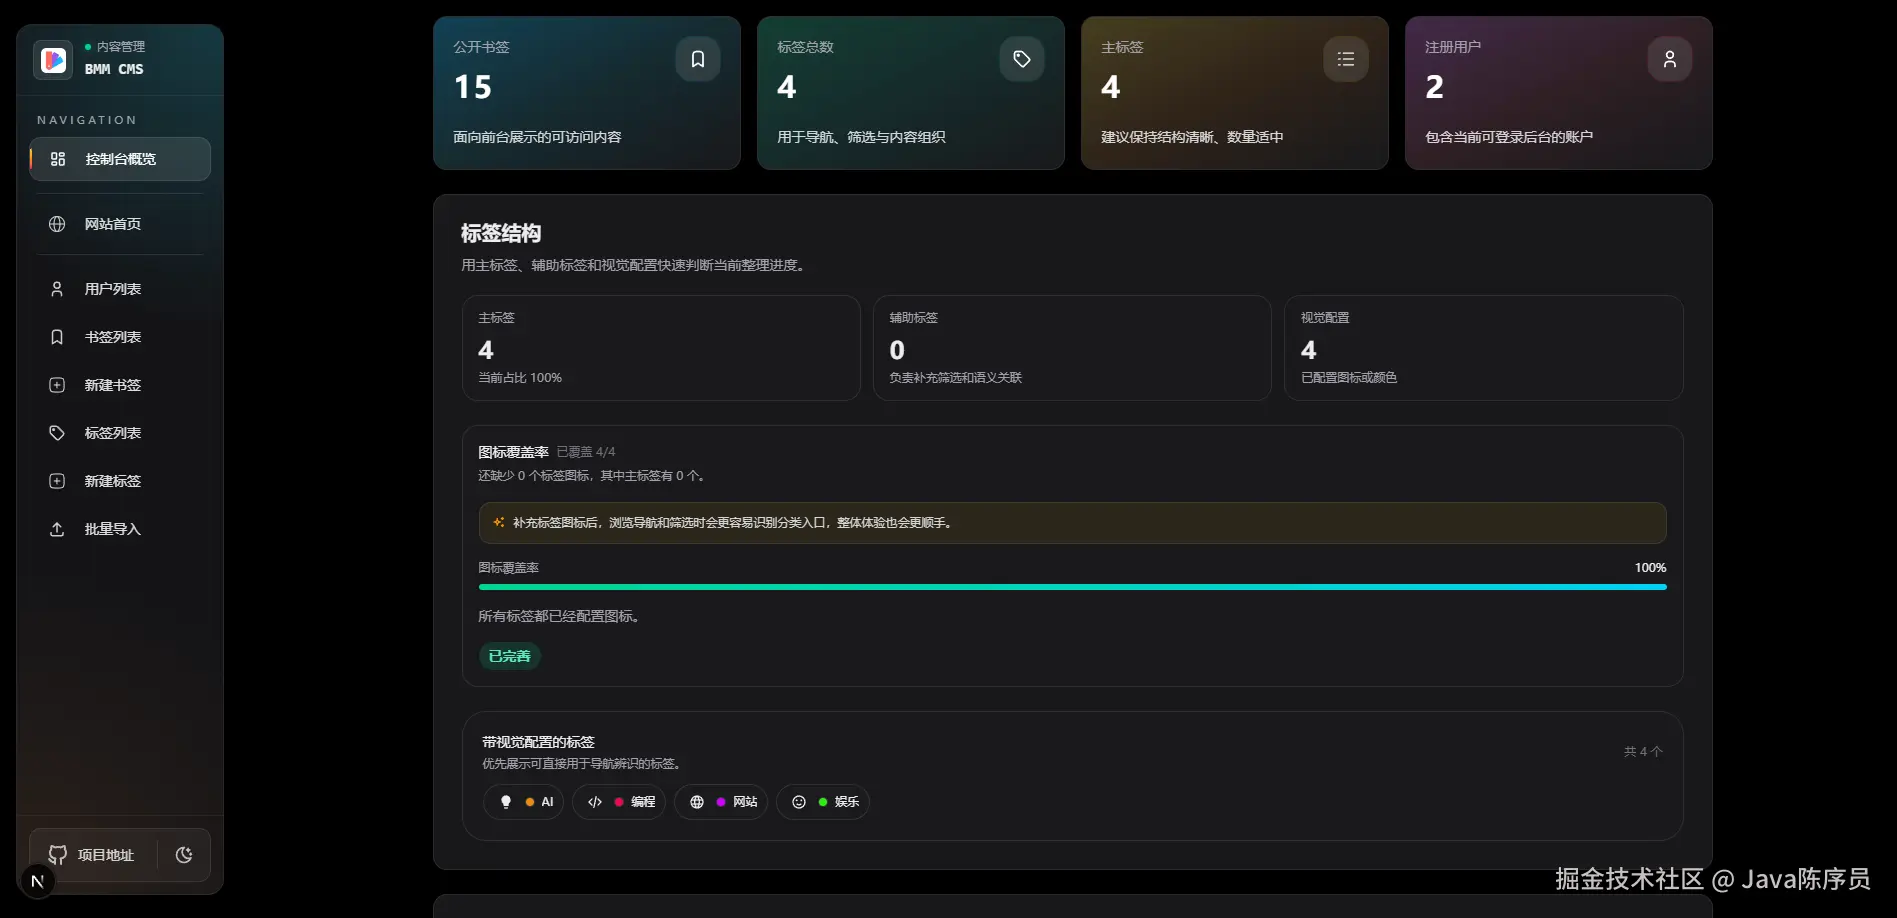The width and height of the screenshot is (1897, 918).
Task: Click the 已完善 status badge
Action: point(510,656)
